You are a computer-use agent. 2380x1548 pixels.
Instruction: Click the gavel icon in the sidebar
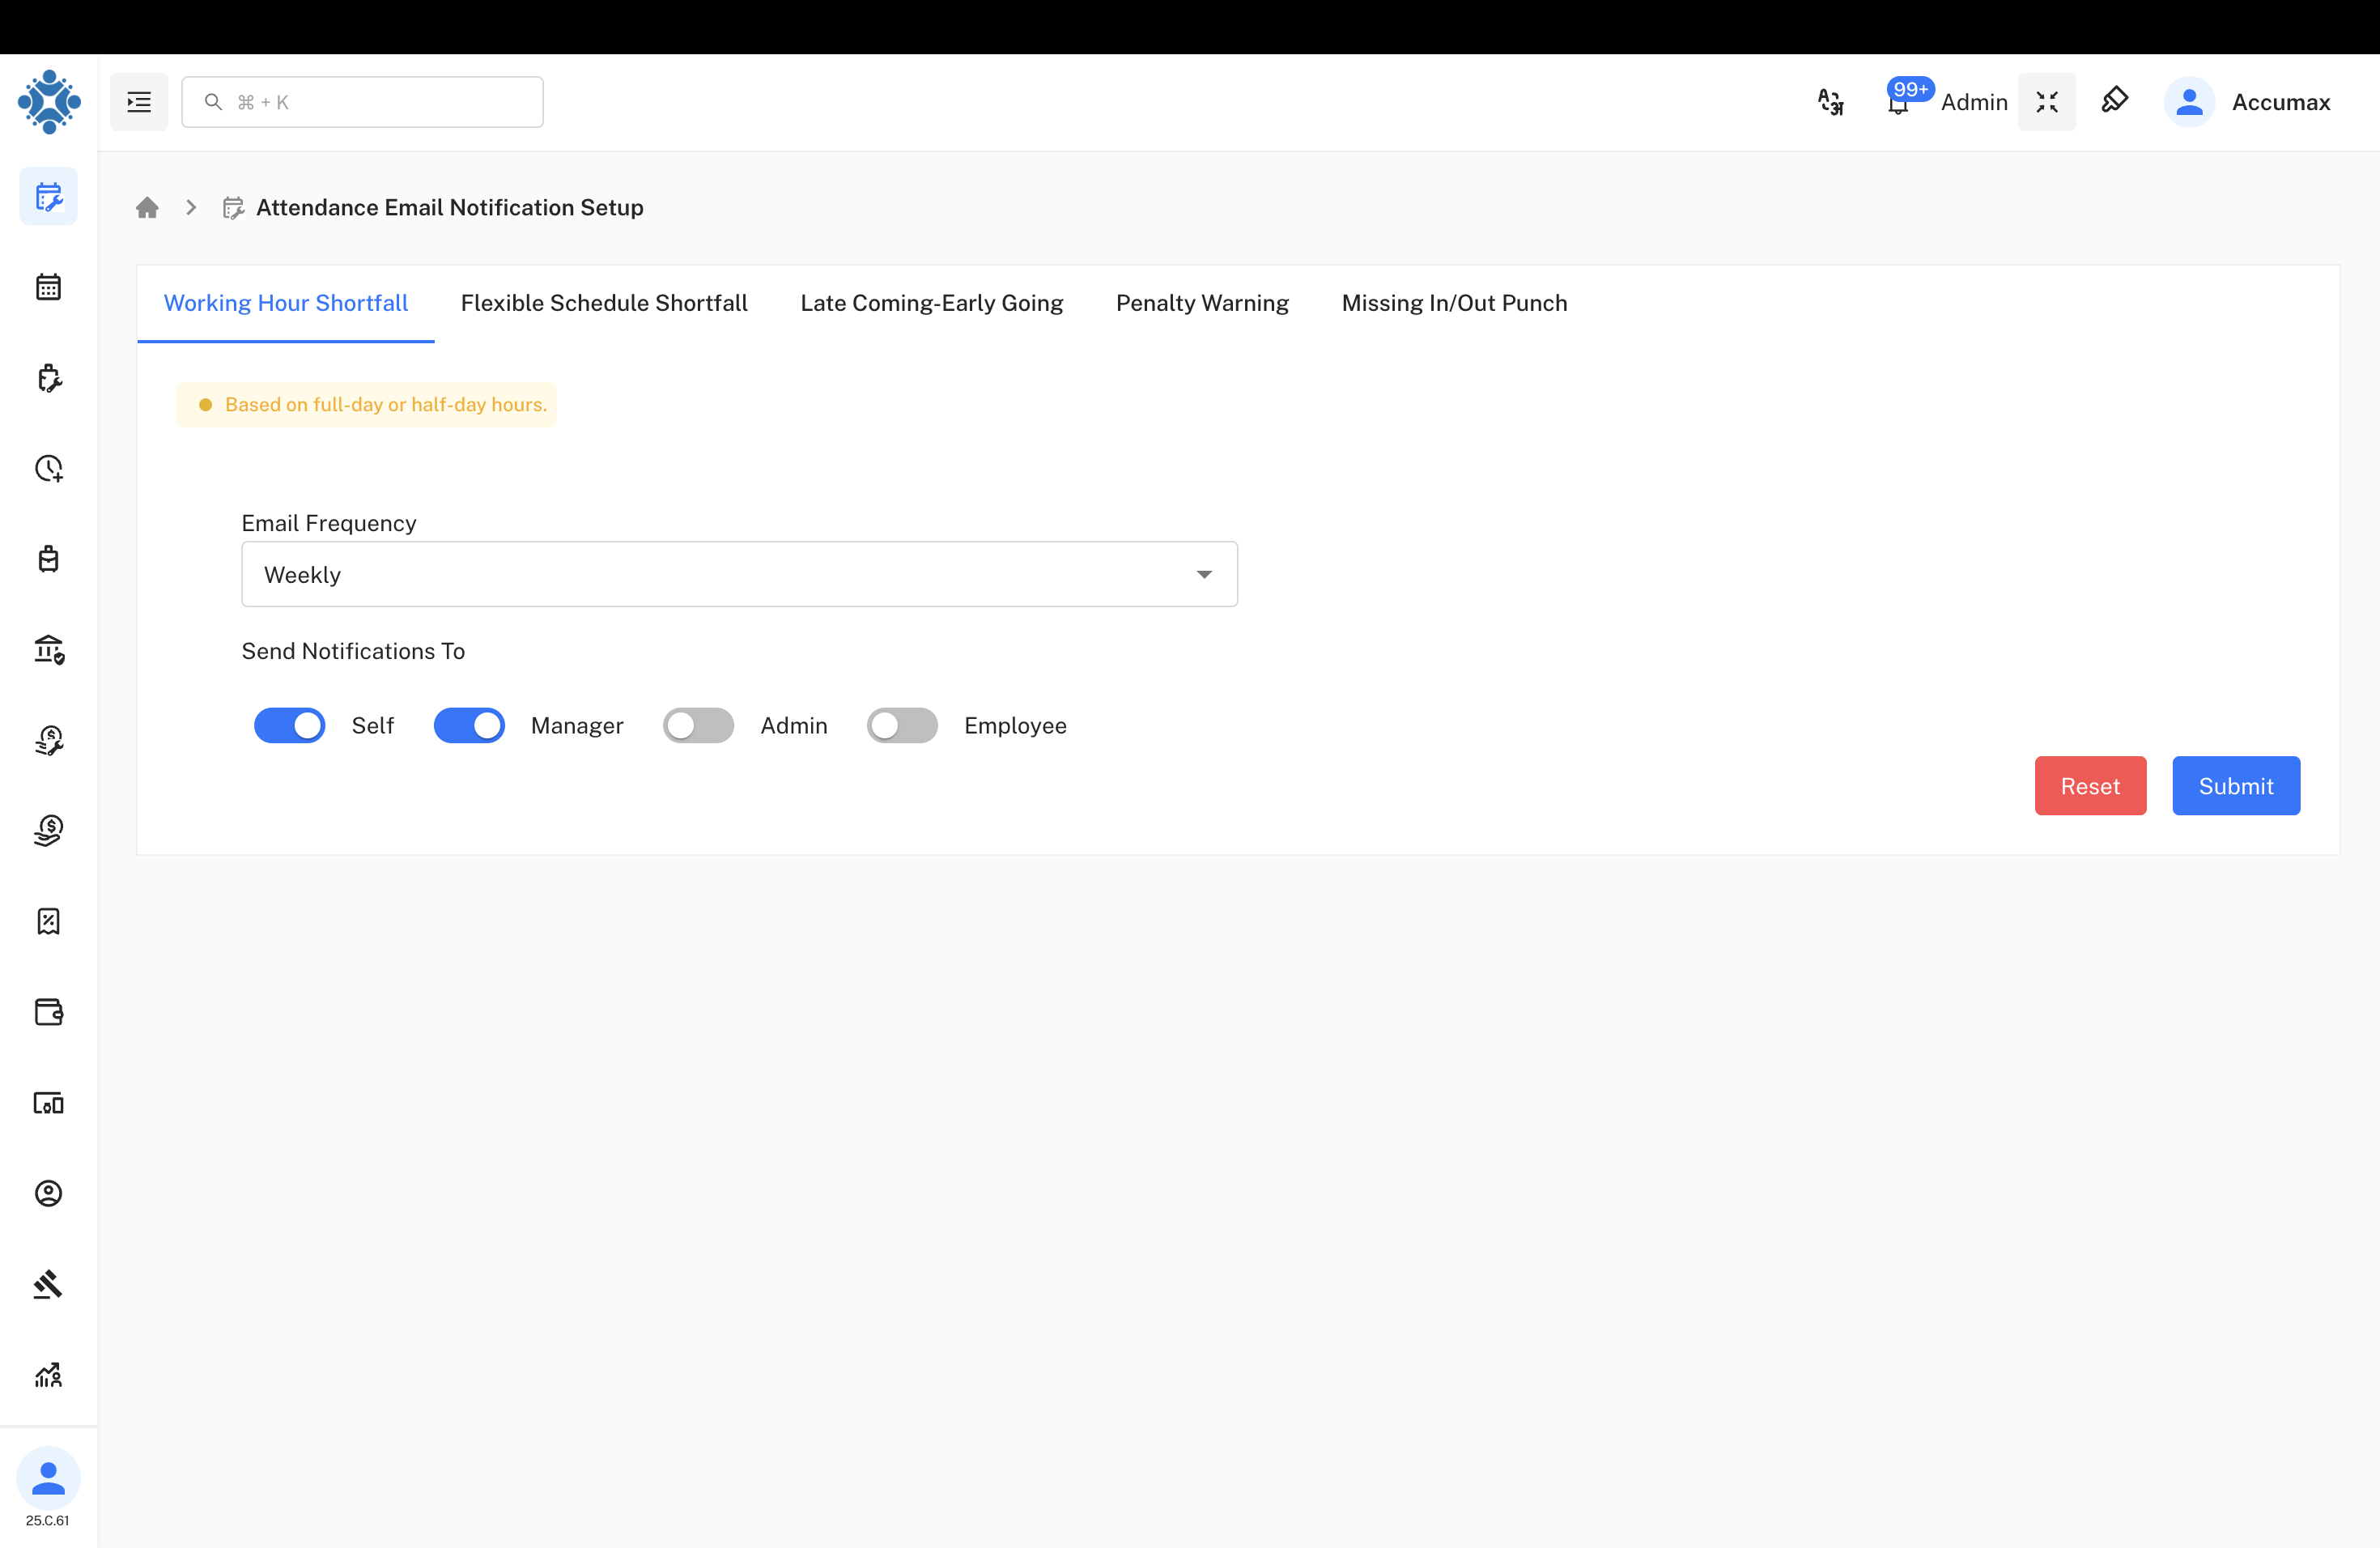(x=48, y=1284)
